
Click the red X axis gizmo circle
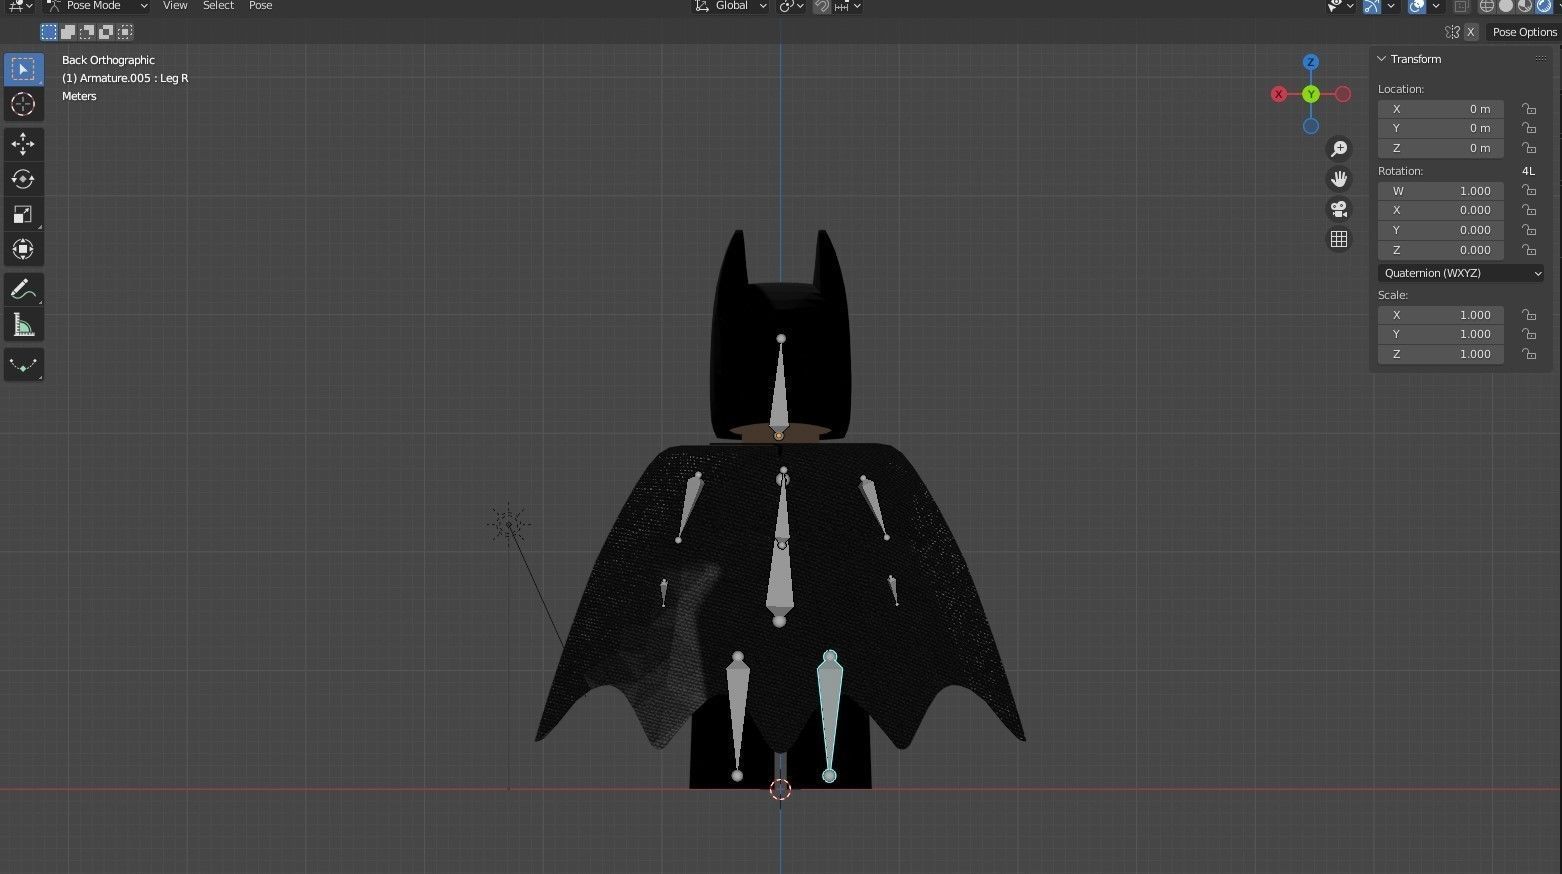click(1278, 94)
